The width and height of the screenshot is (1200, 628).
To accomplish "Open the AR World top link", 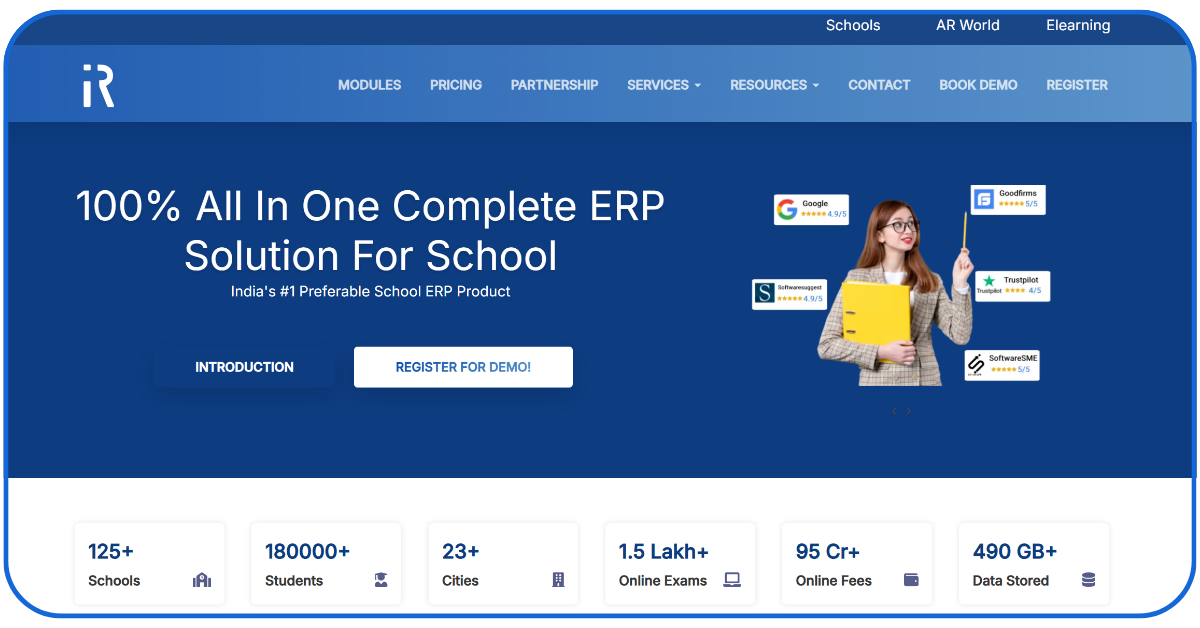I will coord(967,25).
